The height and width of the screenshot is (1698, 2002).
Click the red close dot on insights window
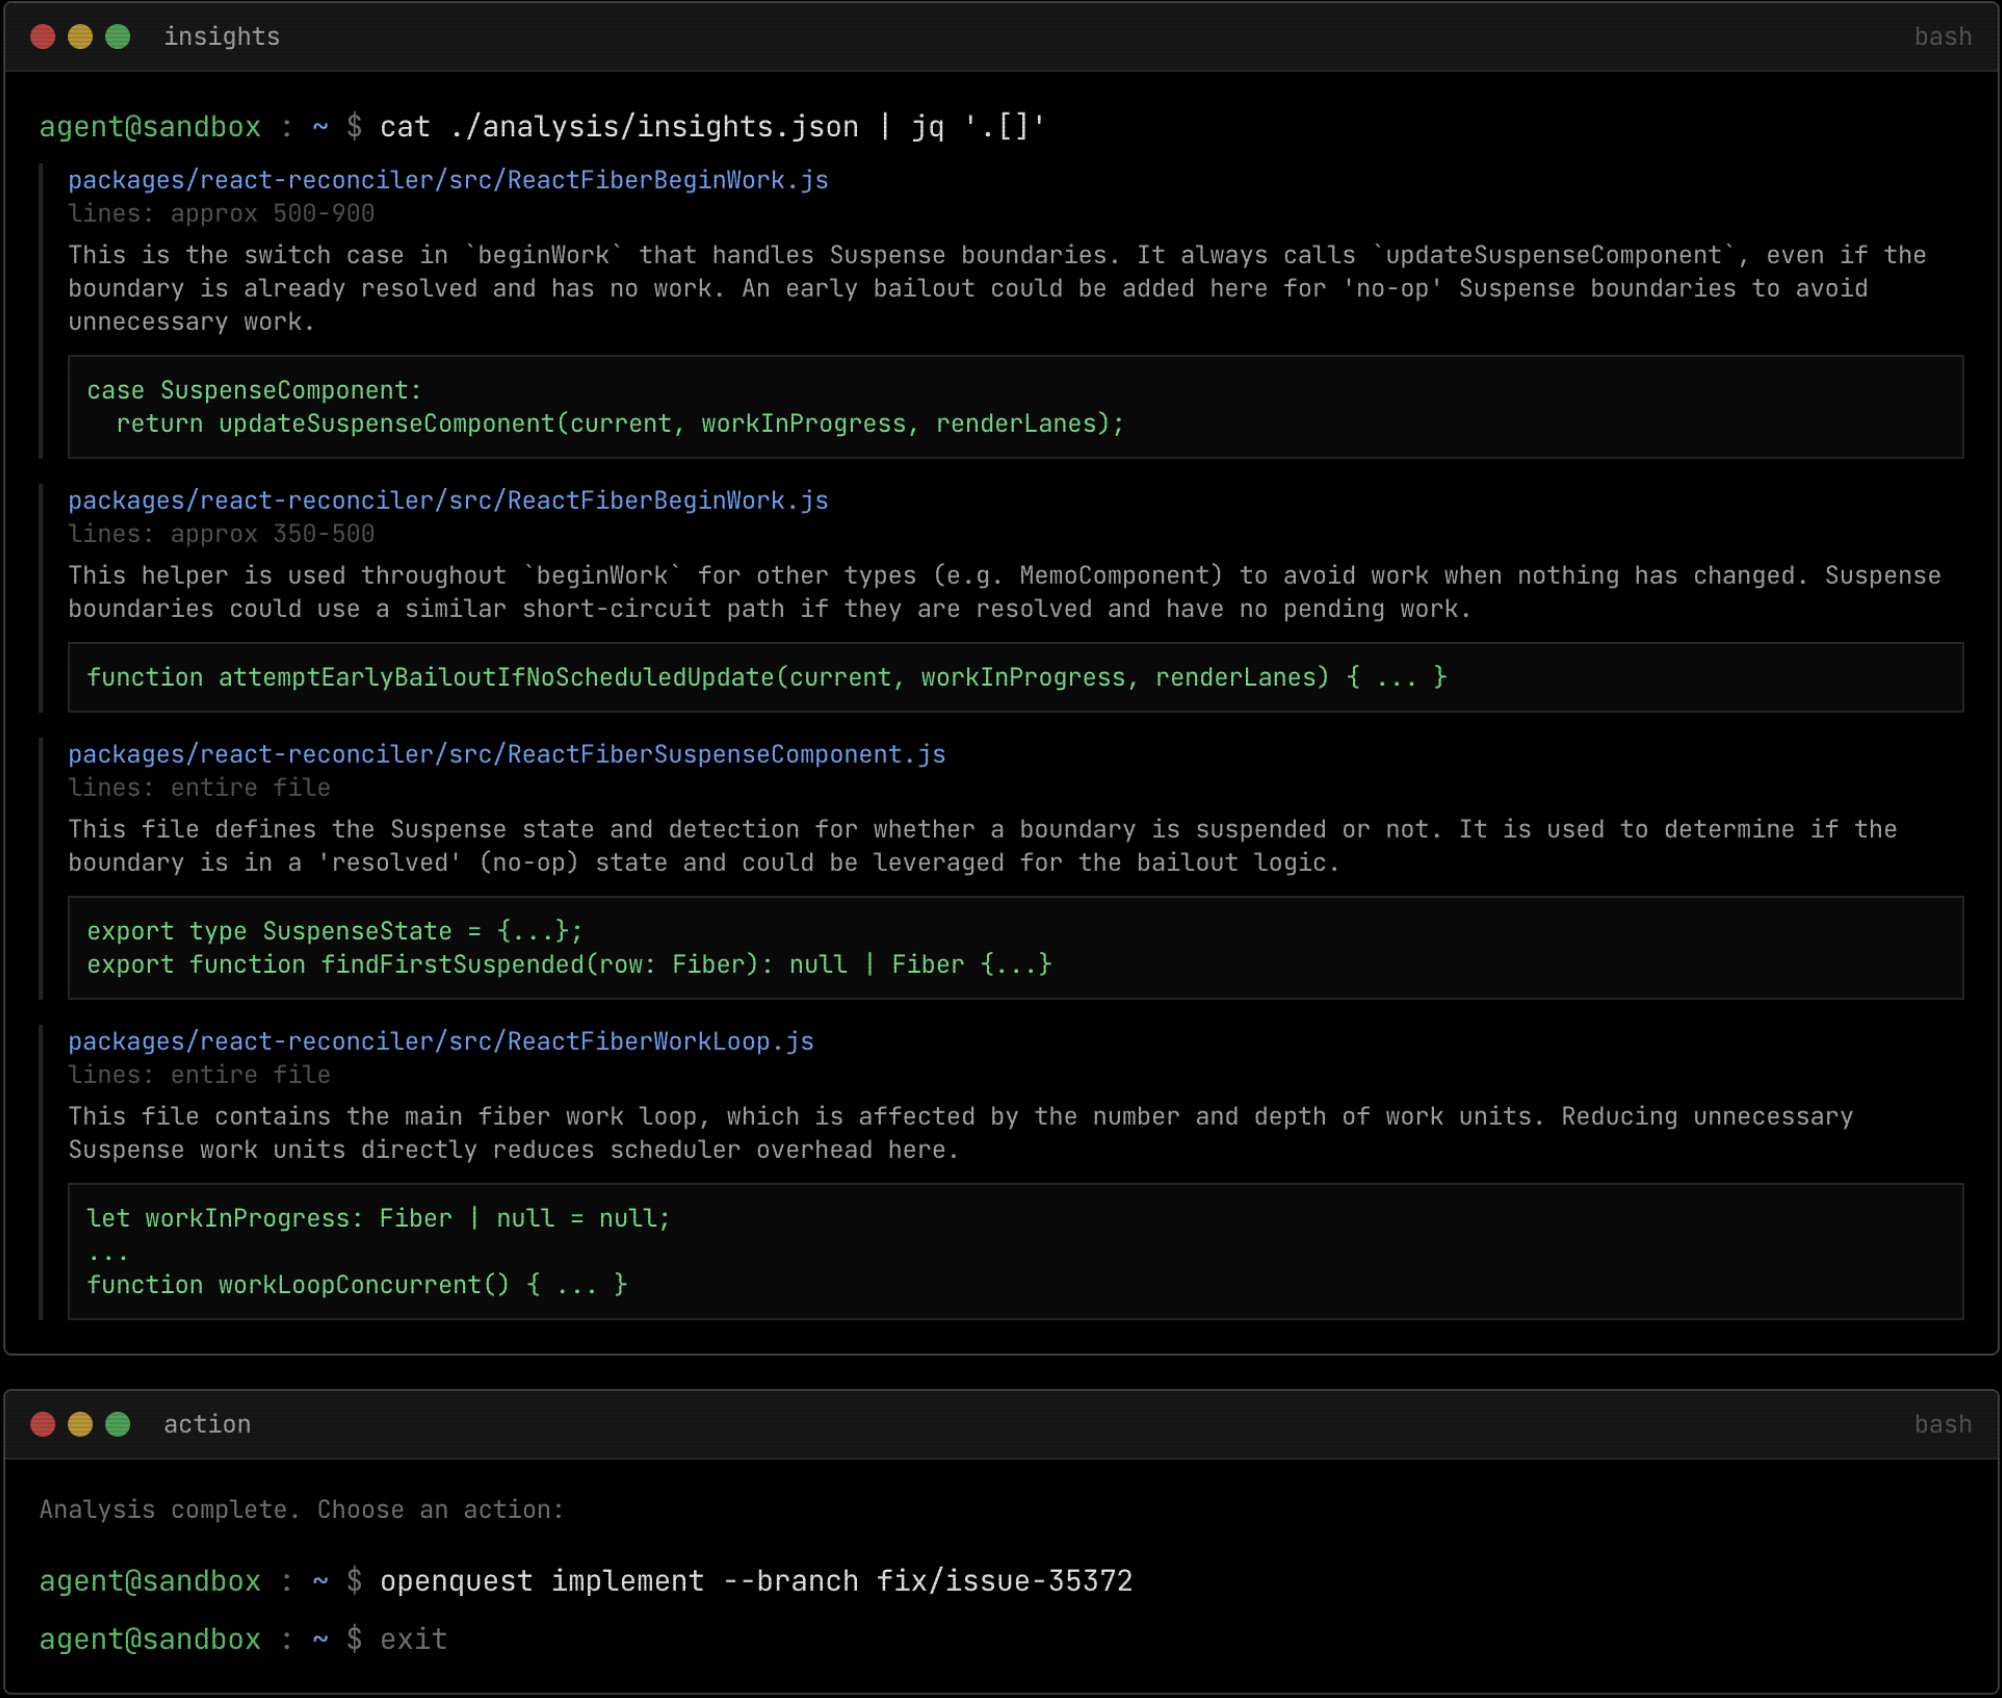[x=43, y=37]
